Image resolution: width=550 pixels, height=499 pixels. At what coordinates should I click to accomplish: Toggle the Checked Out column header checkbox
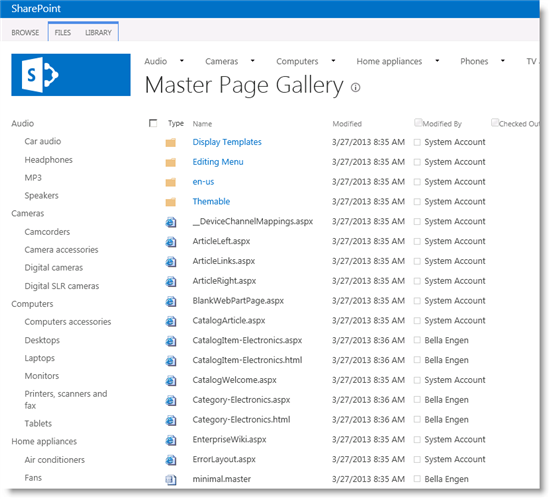click(x=495, y=122)
